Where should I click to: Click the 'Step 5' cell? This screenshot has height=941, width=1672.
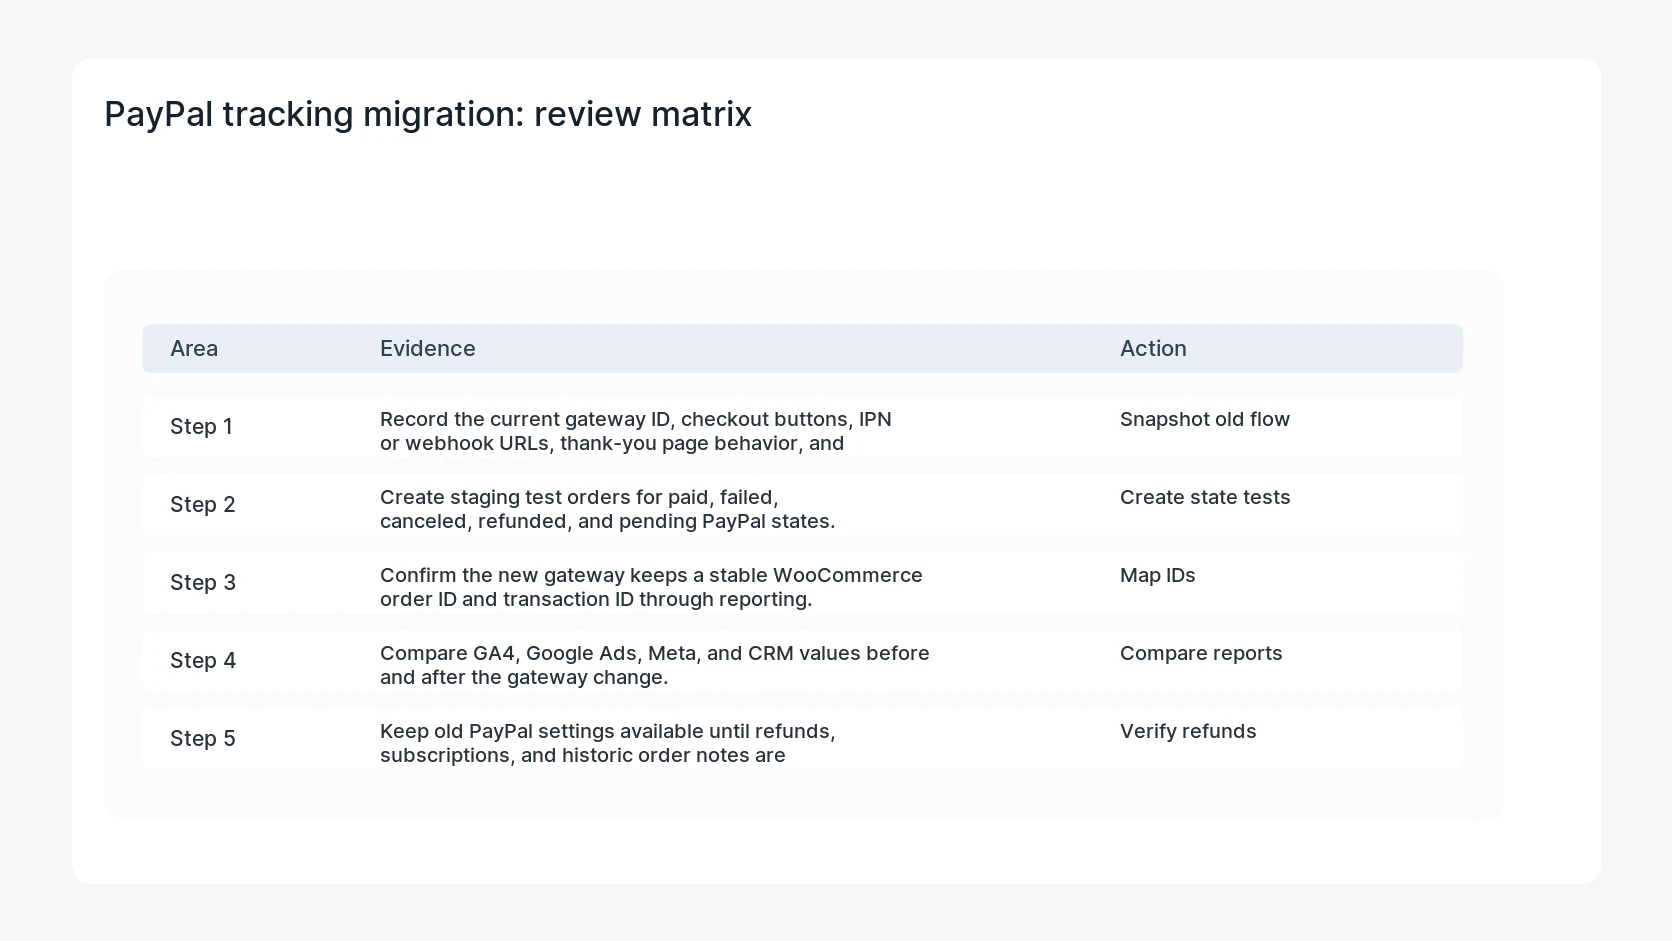(203, 738)
